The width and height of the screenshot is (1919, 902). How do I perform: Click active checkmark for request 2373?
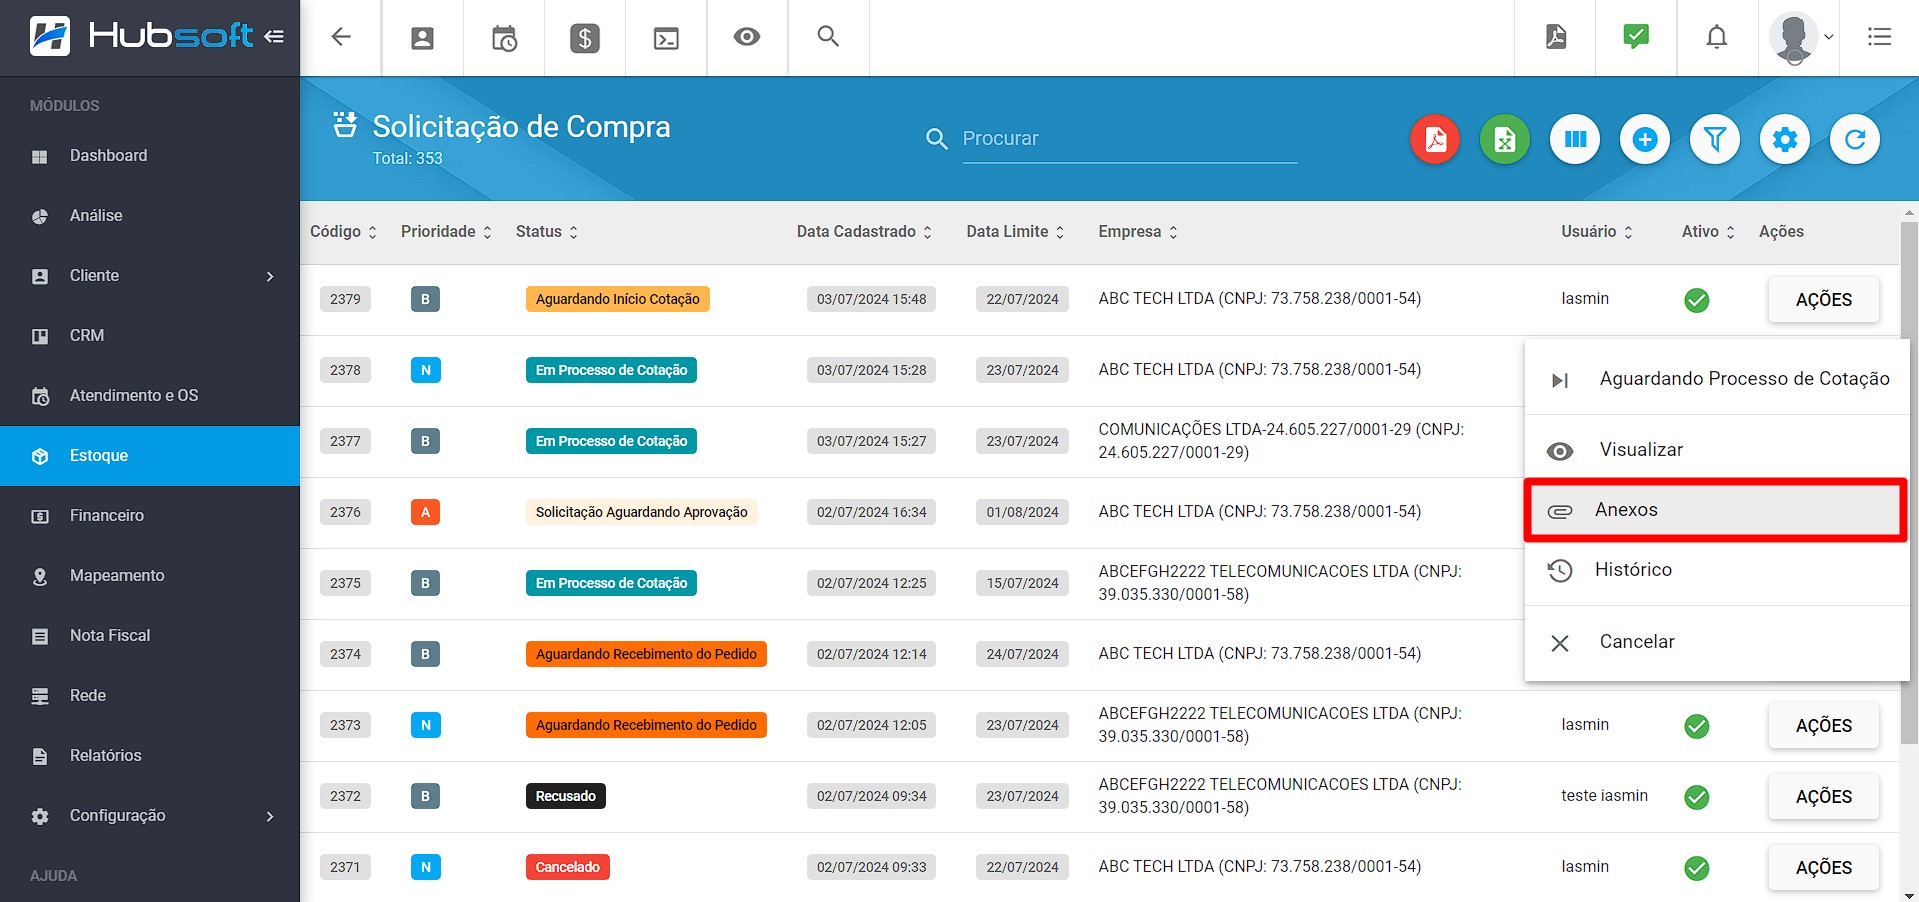1697,726
